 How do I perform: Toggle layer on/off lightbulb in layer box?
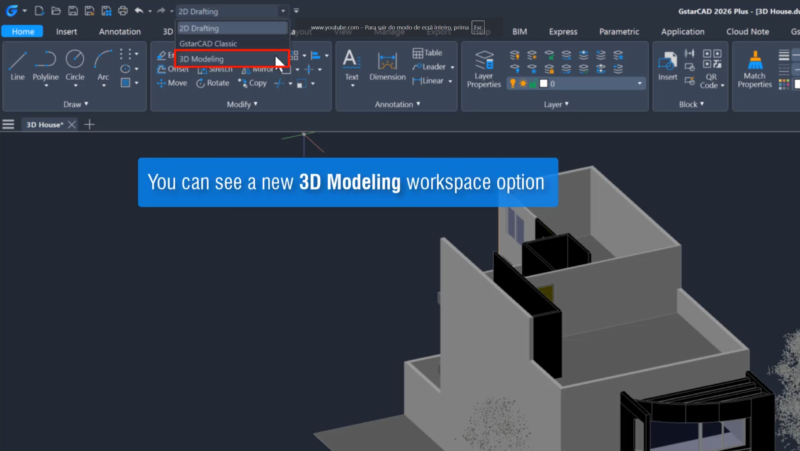513,84
